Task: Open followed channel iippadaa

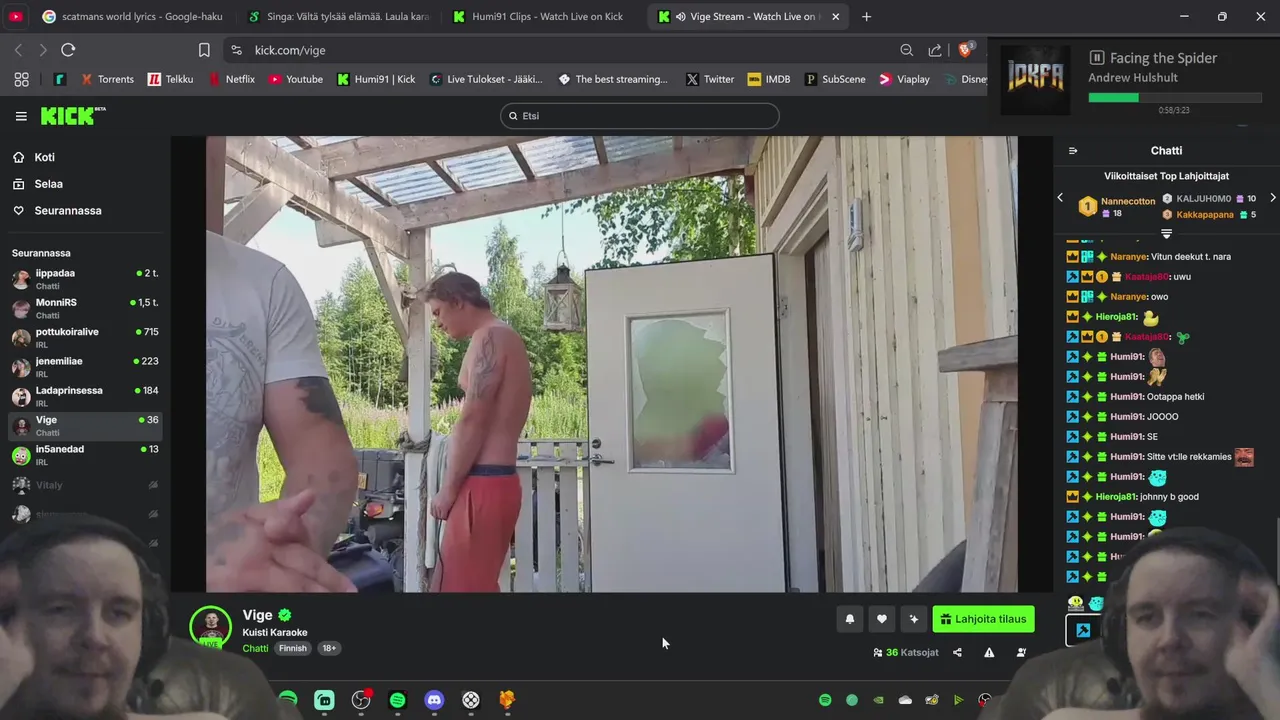Action: (85, 279)
